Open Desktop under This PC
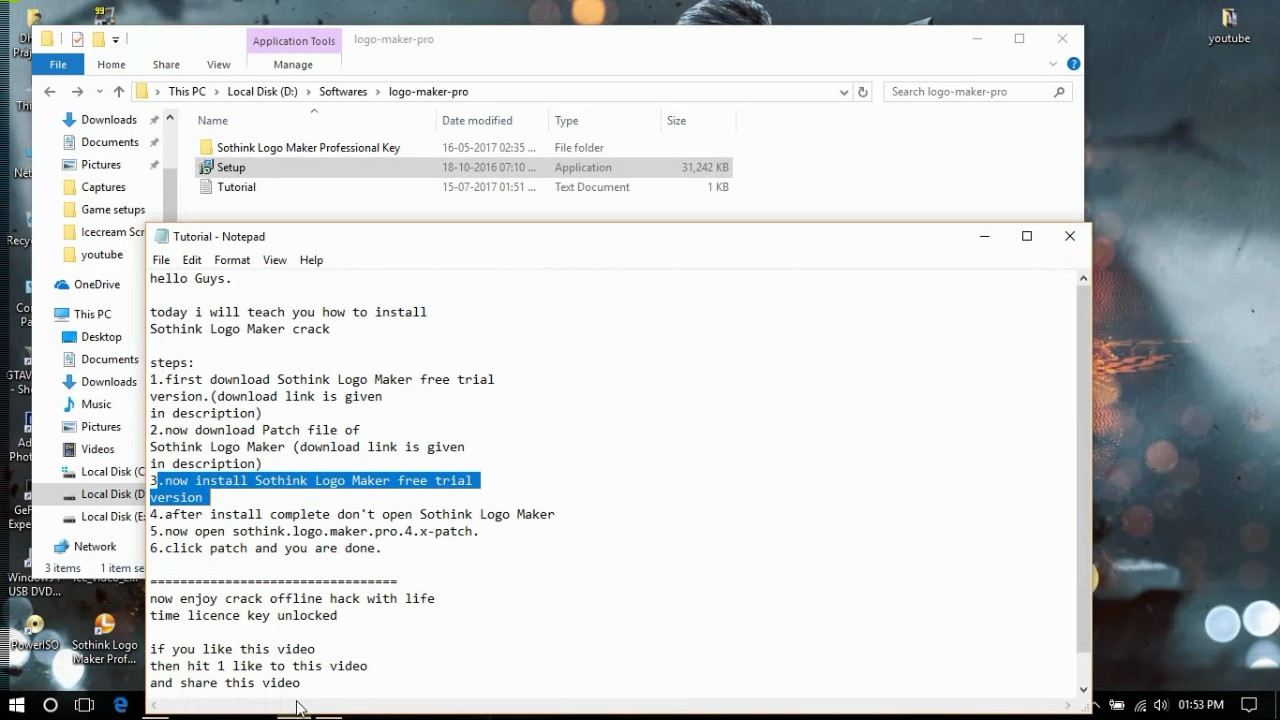This screenshot has width=1280, height=720. [101, 337]
